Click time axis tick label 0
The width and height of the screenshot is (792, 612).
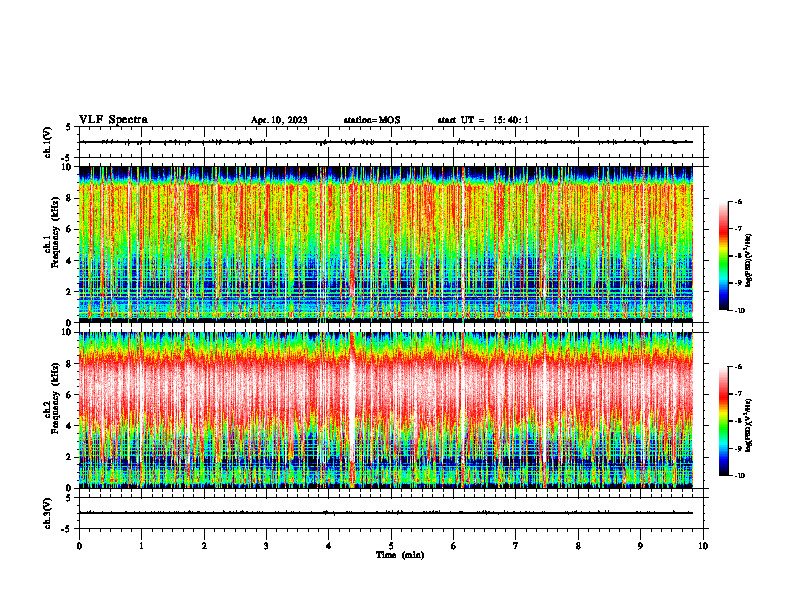coord(79,546)
